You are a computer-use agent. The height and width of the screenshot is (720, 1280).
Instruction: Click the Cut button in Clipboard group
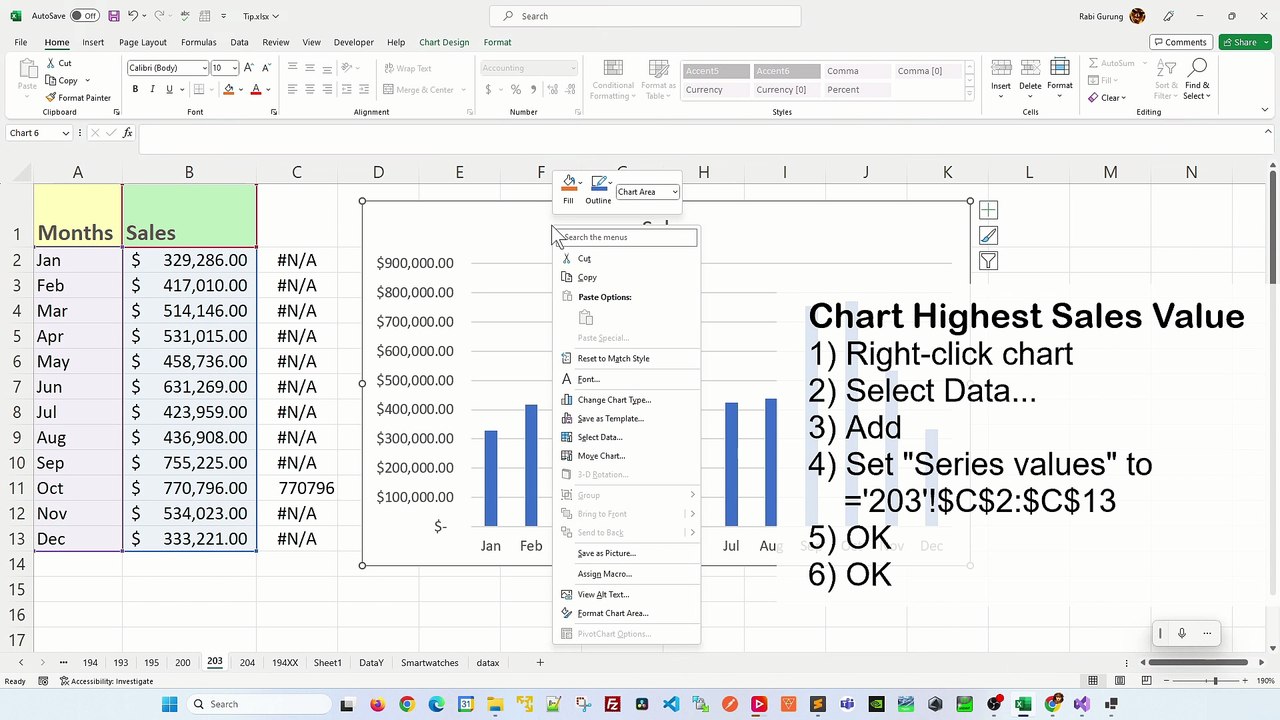coord(58,63)
